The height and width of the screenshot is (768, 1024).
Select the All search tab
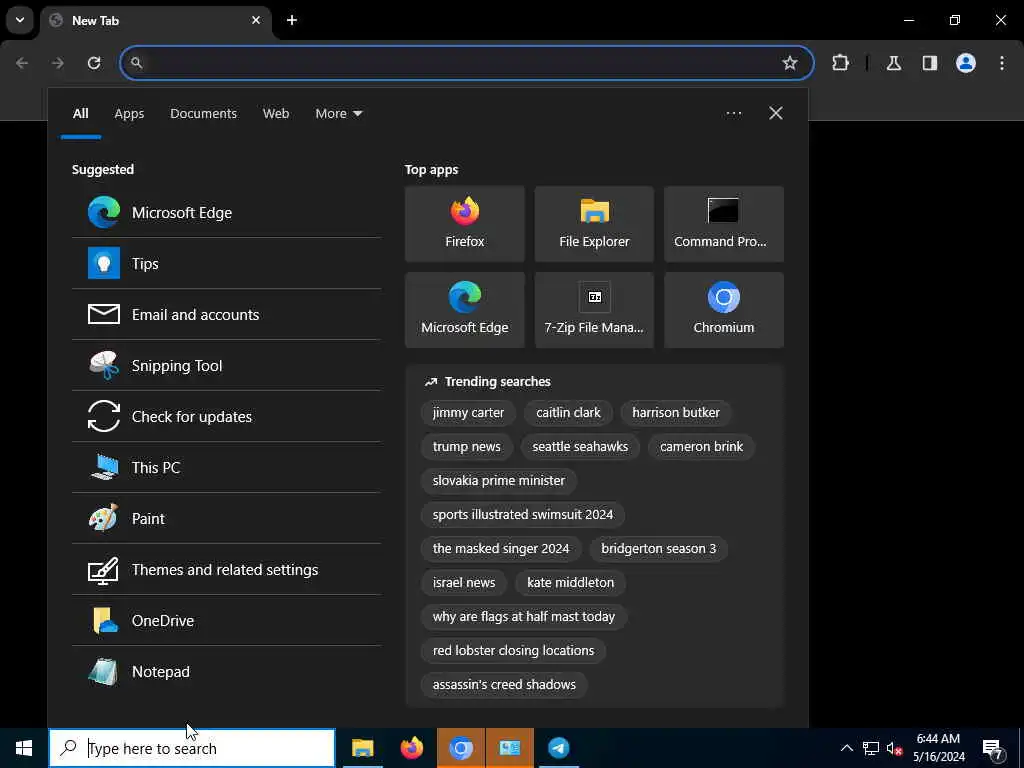(x=80, y=114)
